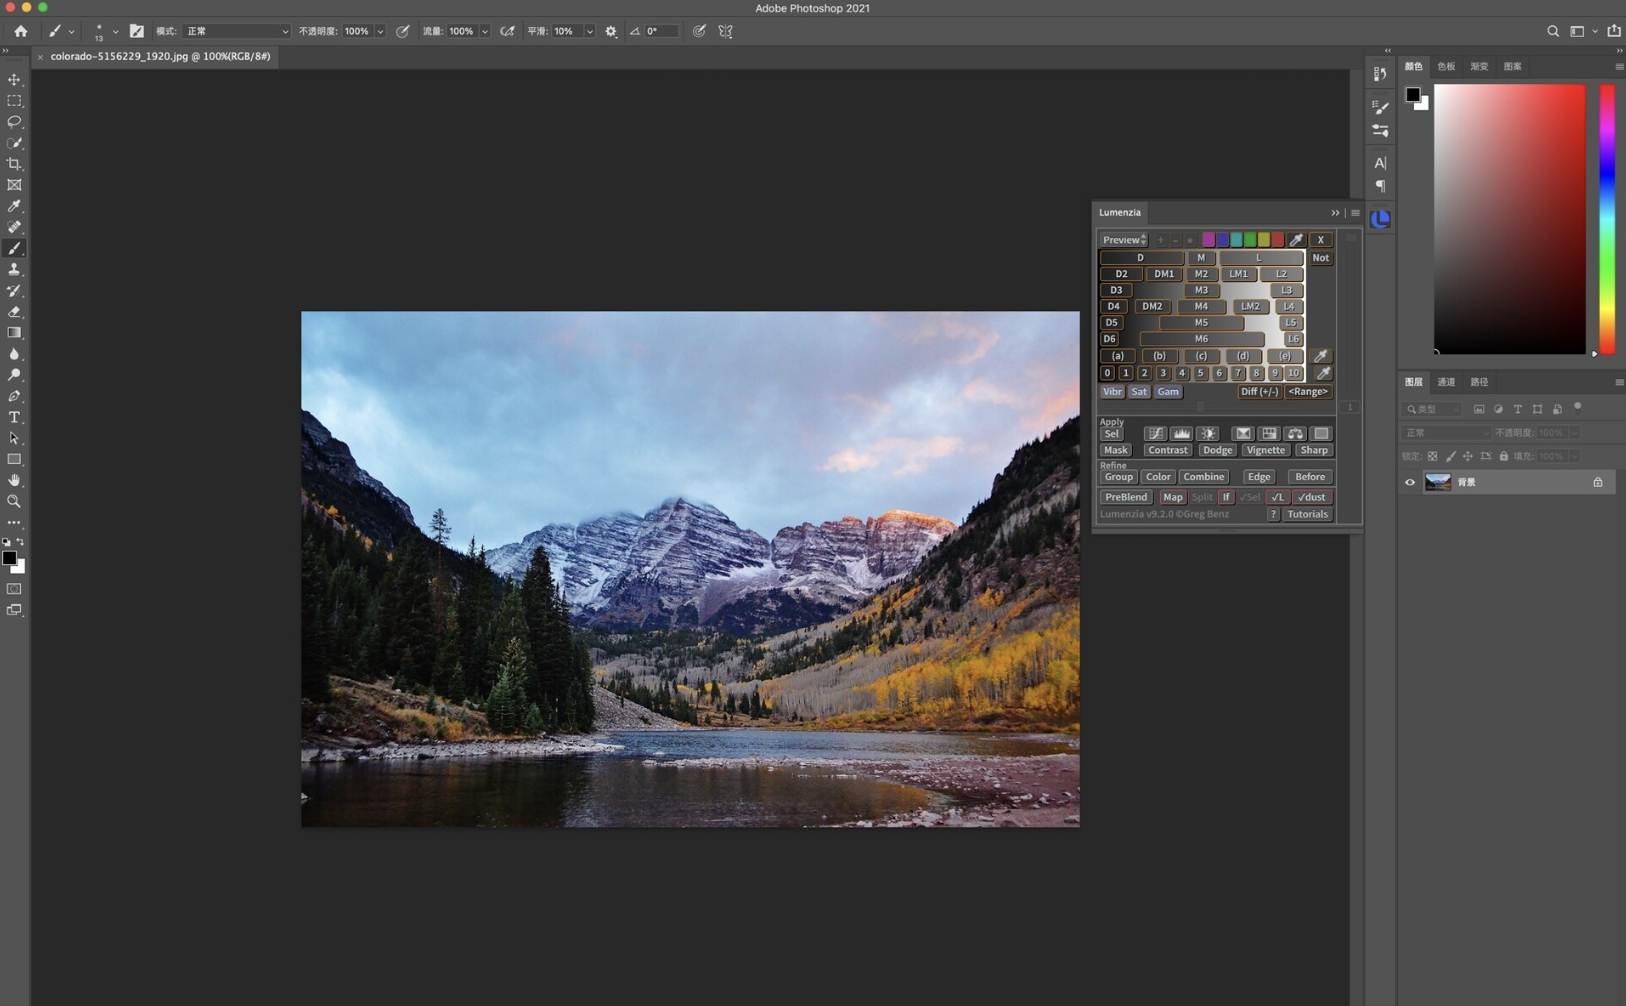Activate the Eyedropper tool
1626x1006 pixels.
click(x=14, y=206)
